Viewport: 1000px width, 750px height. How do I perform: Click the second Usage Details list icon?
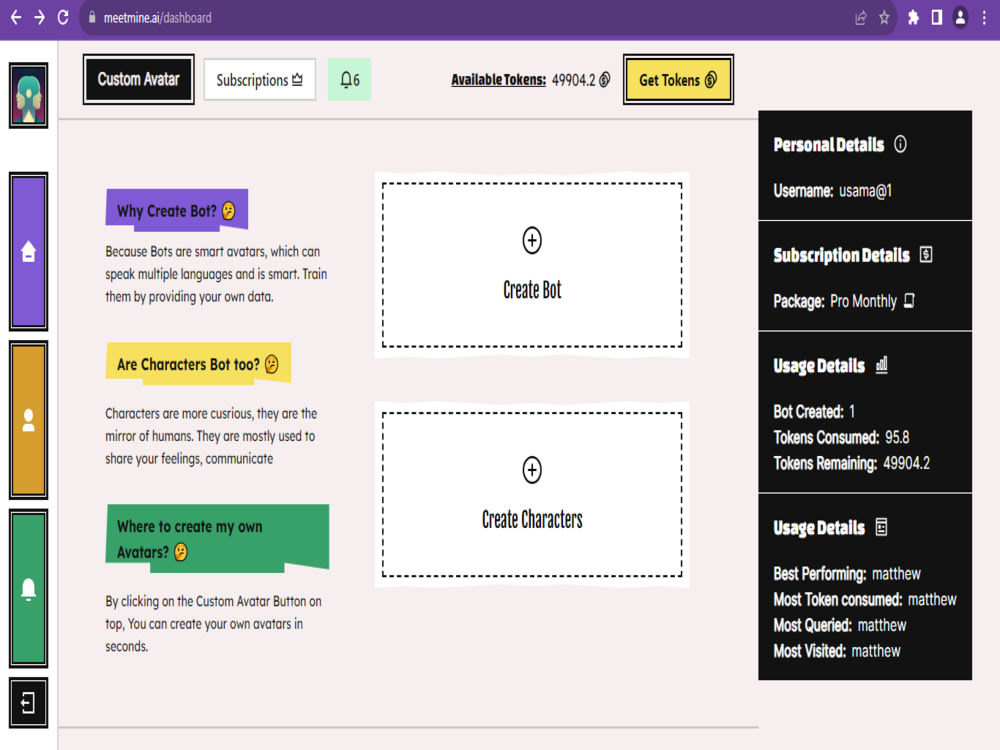point(881,527)
